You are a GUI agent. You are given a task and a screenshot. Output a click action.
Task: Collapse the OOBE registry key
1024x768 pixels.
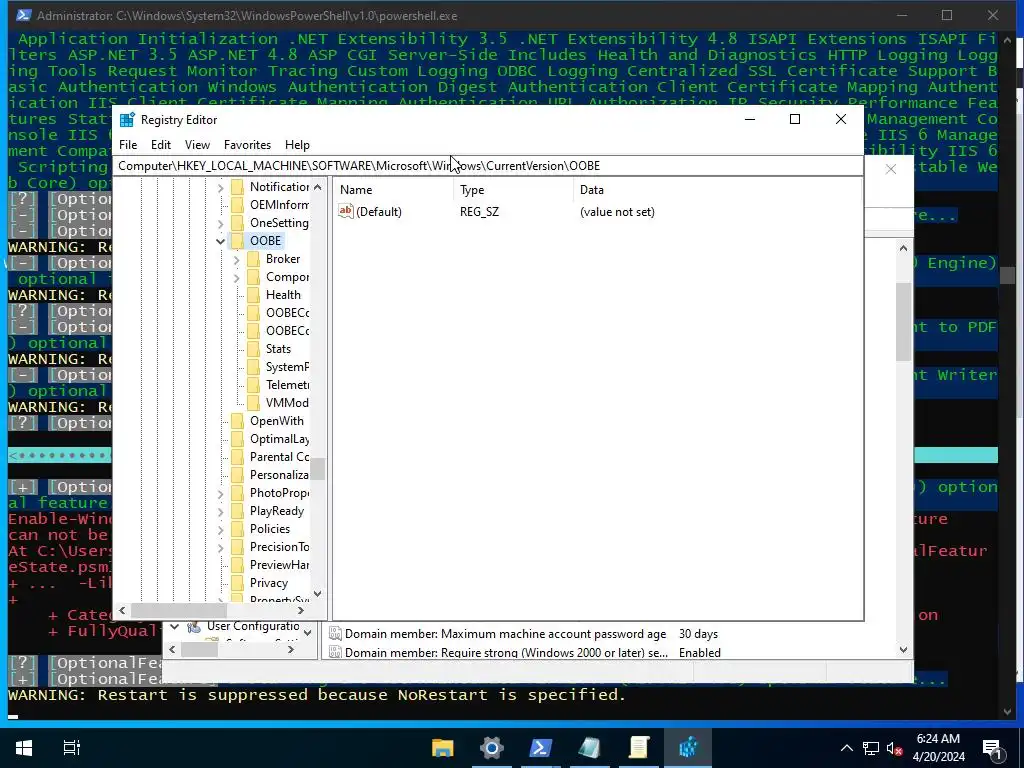click(221, 241)
